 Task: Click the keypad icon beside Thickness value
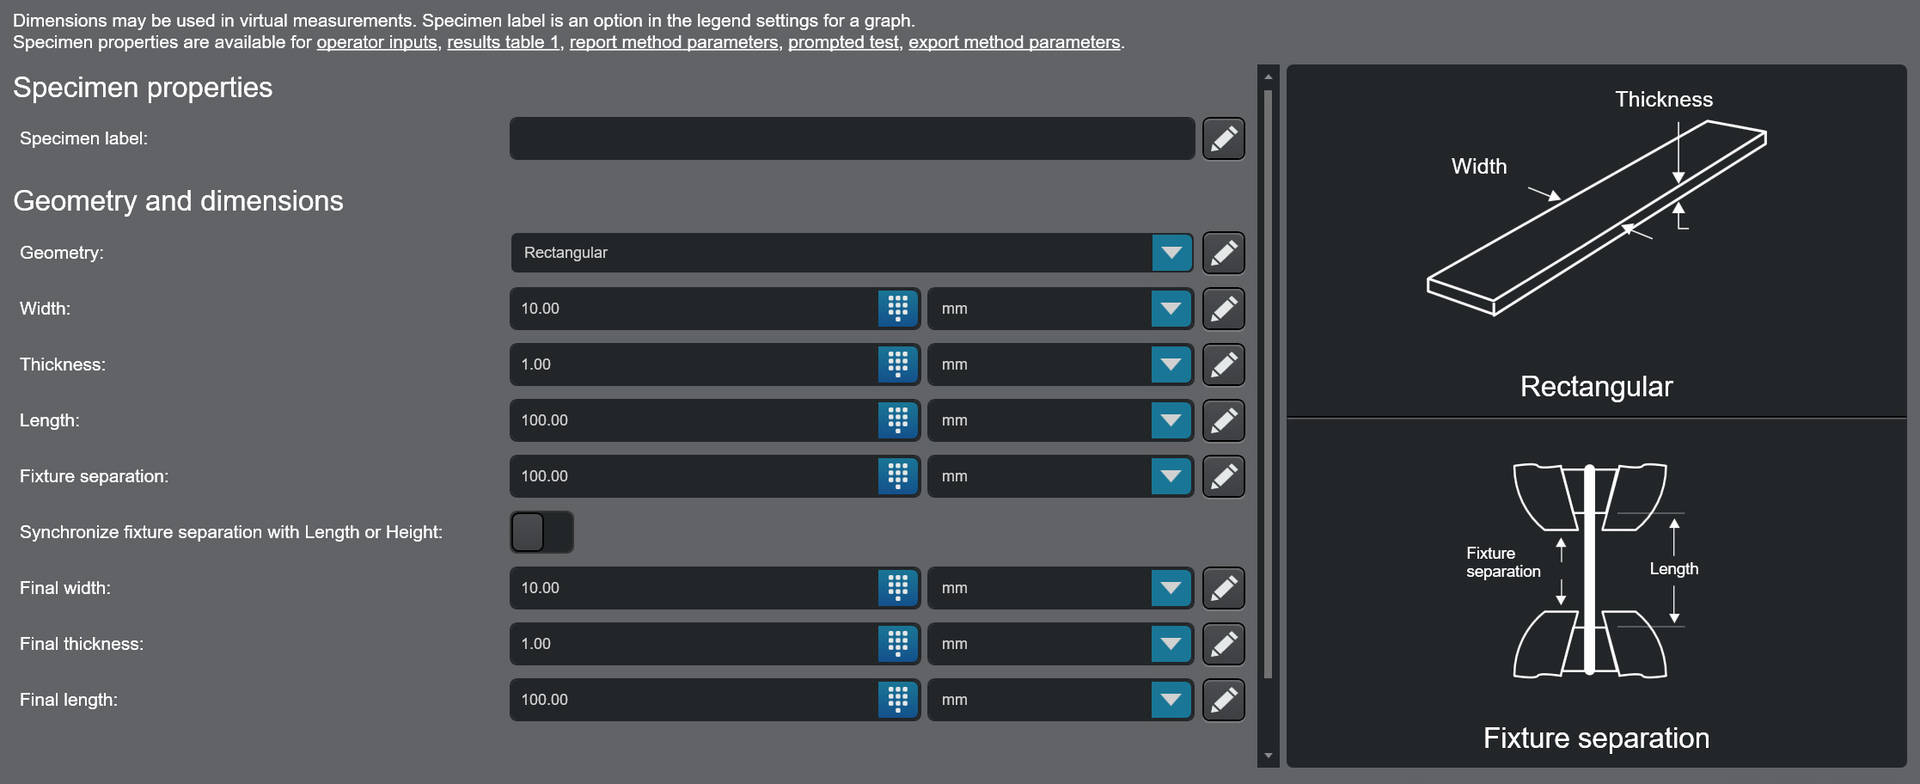click(897, 364)
